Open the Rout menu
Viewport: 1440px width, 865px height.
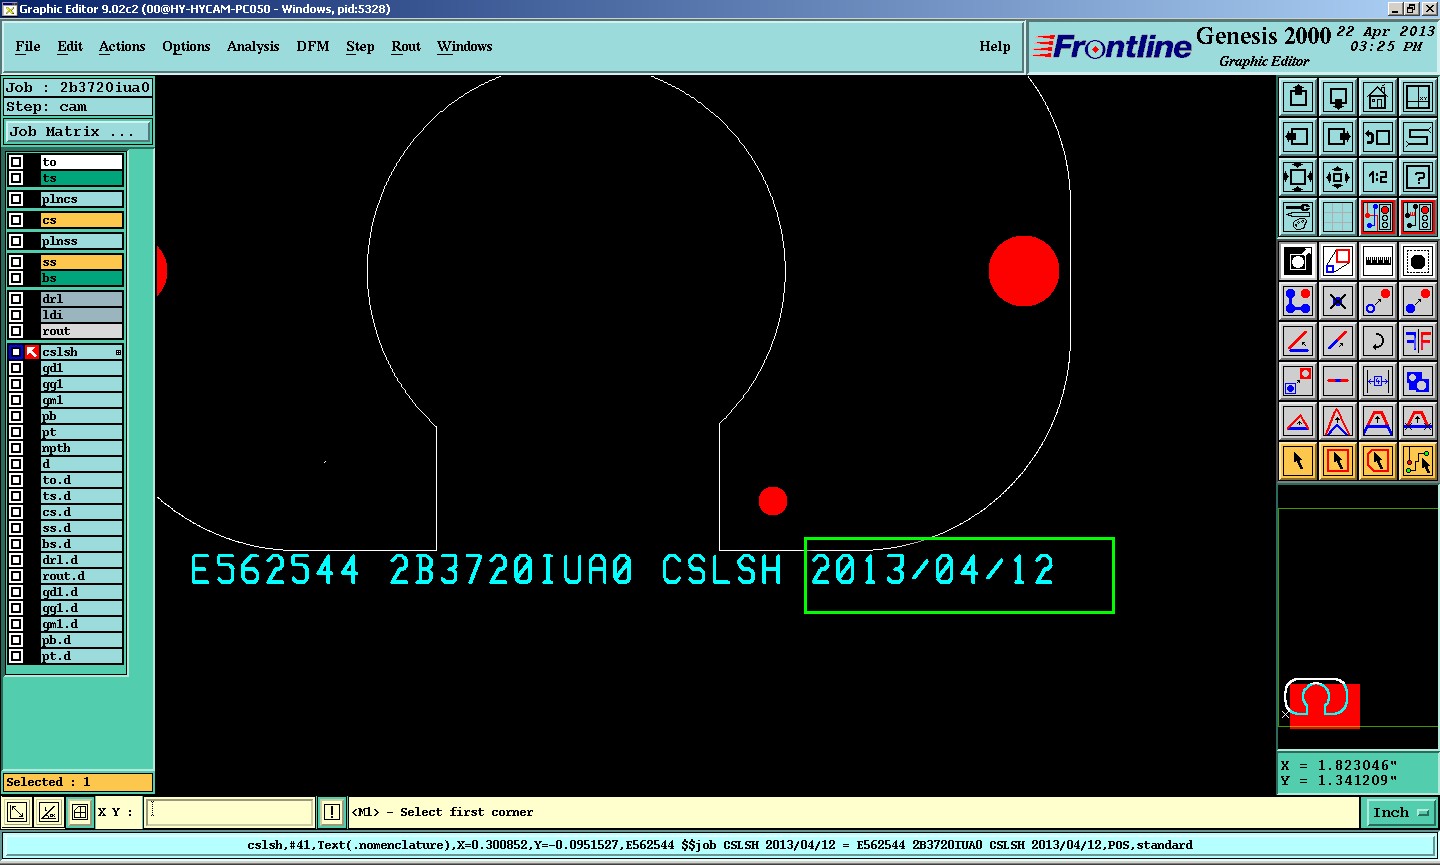tap(406, 47)
